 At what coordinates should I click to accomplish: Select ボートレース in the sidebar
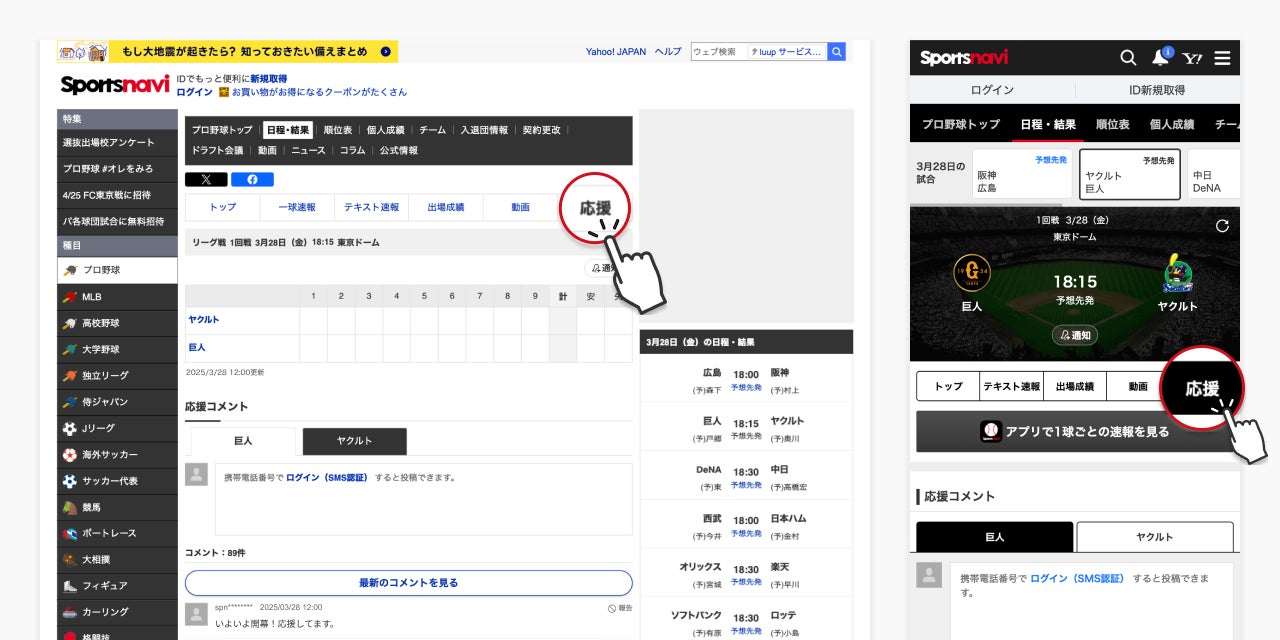click(117, 533)
